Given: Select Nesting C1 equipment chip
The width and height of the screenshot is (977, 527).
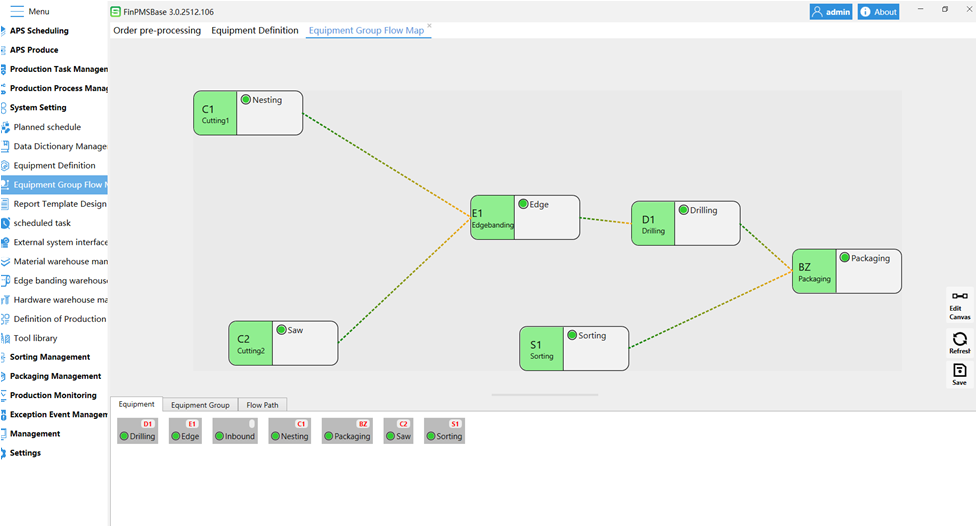Looking at the screenshot, I should click(x=290, y=431).
